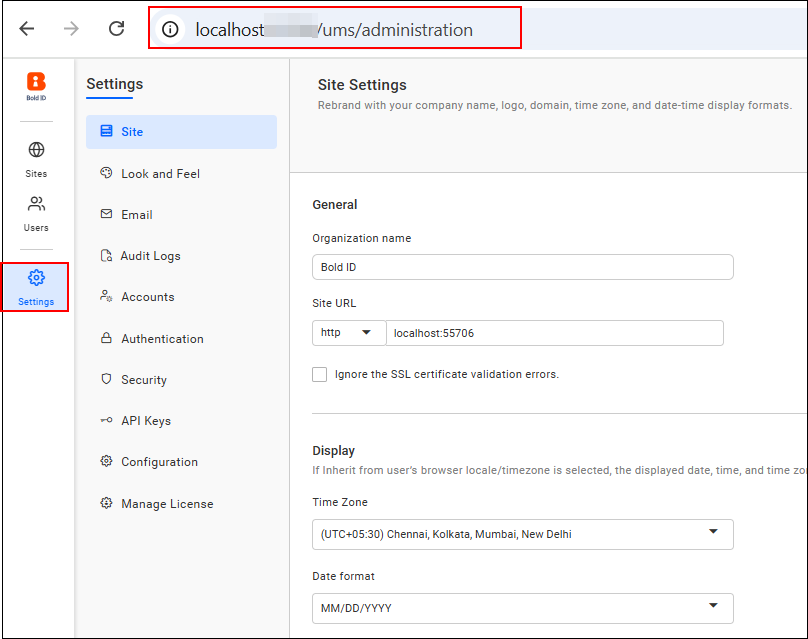
Task: Click the General section heading
Action: pos(334,205)
